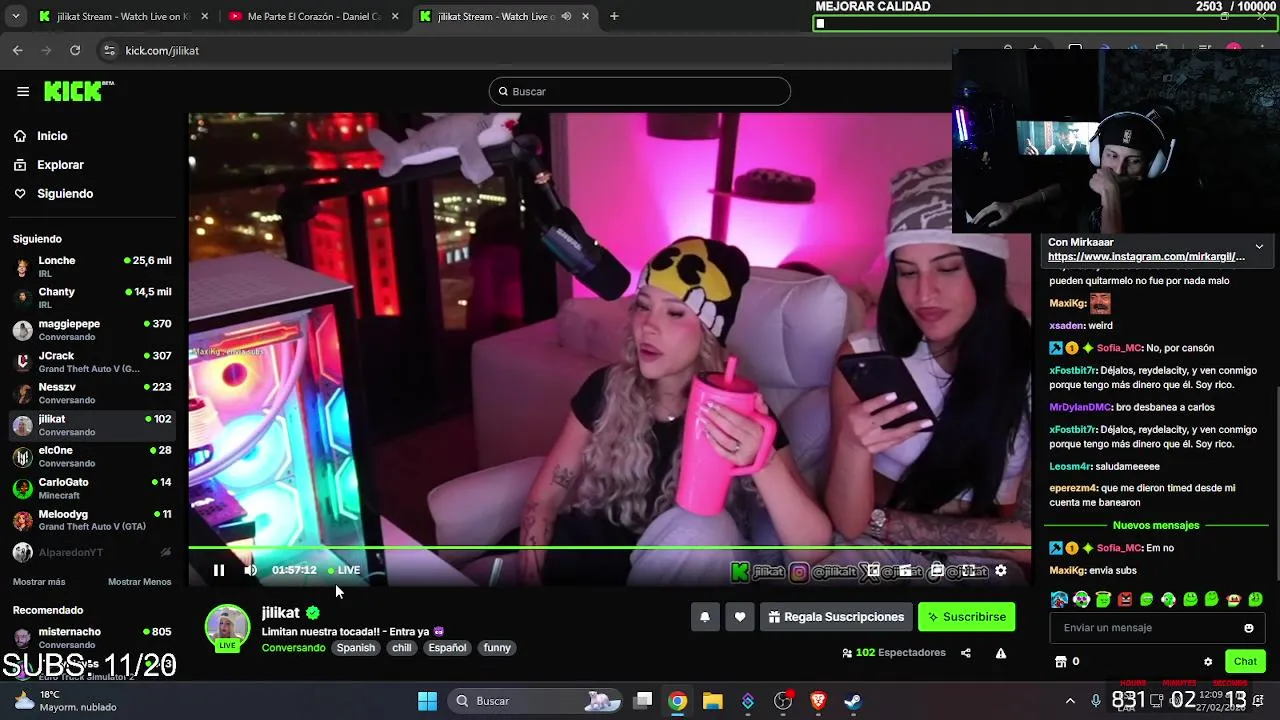1280x720 pixels.
Task: Mute the video player volume
Action: (x=251, y=570)
